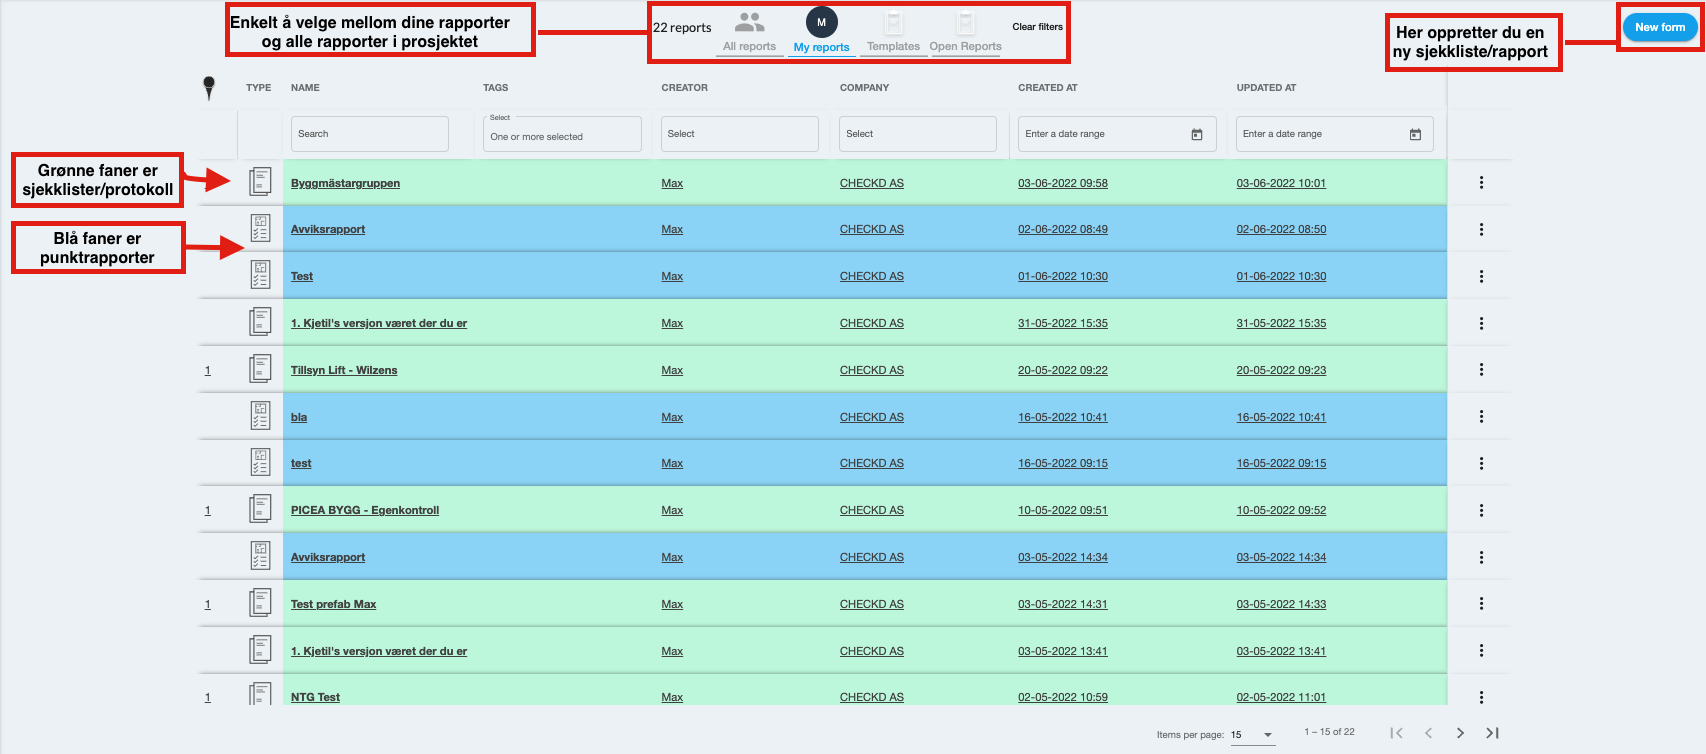This screenshot has height=754, width=1706.
Task: Switch to All reports tab
Action: click(x=749, y=33)
